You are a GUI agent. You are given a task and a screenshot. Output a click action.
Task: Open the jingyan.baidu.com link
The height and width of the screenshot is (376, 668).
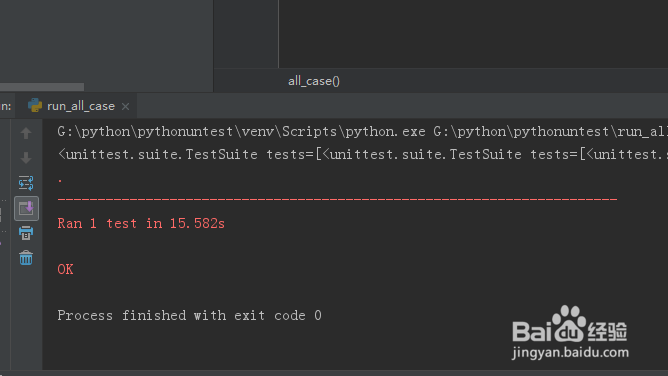coord(570,353)
